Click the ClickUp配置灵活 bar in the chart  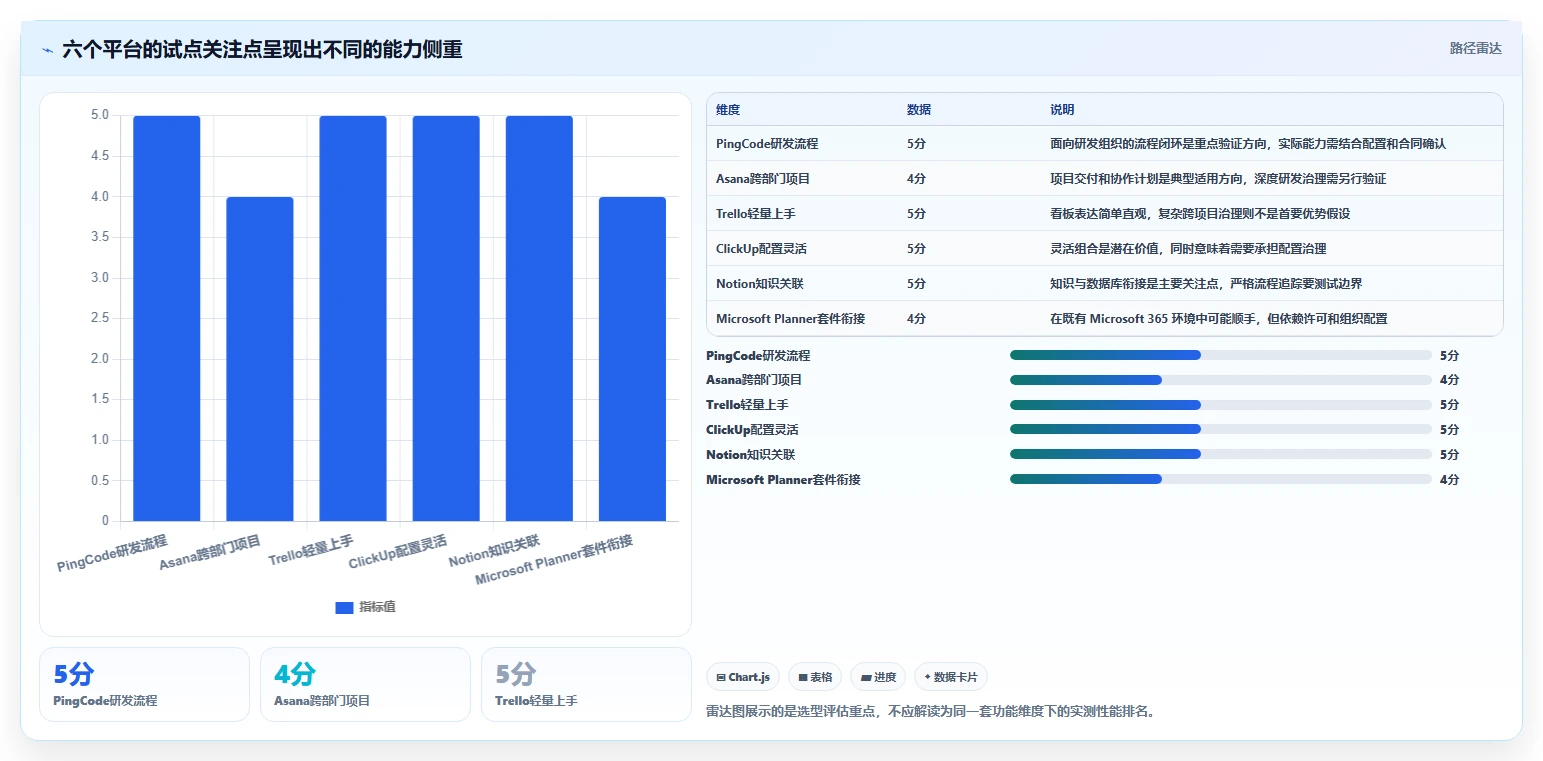(x=446, y=318)
